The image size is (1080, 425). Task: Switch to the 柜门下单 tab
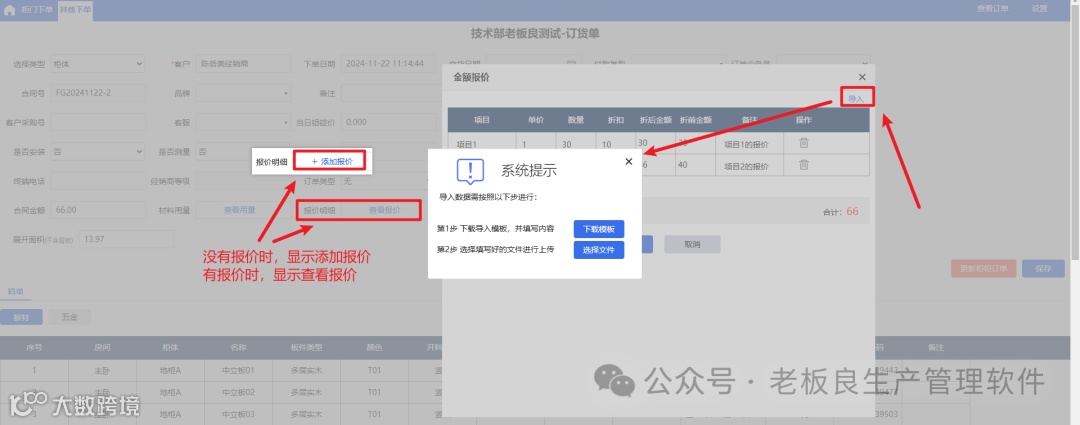click(x=37, y=10)
